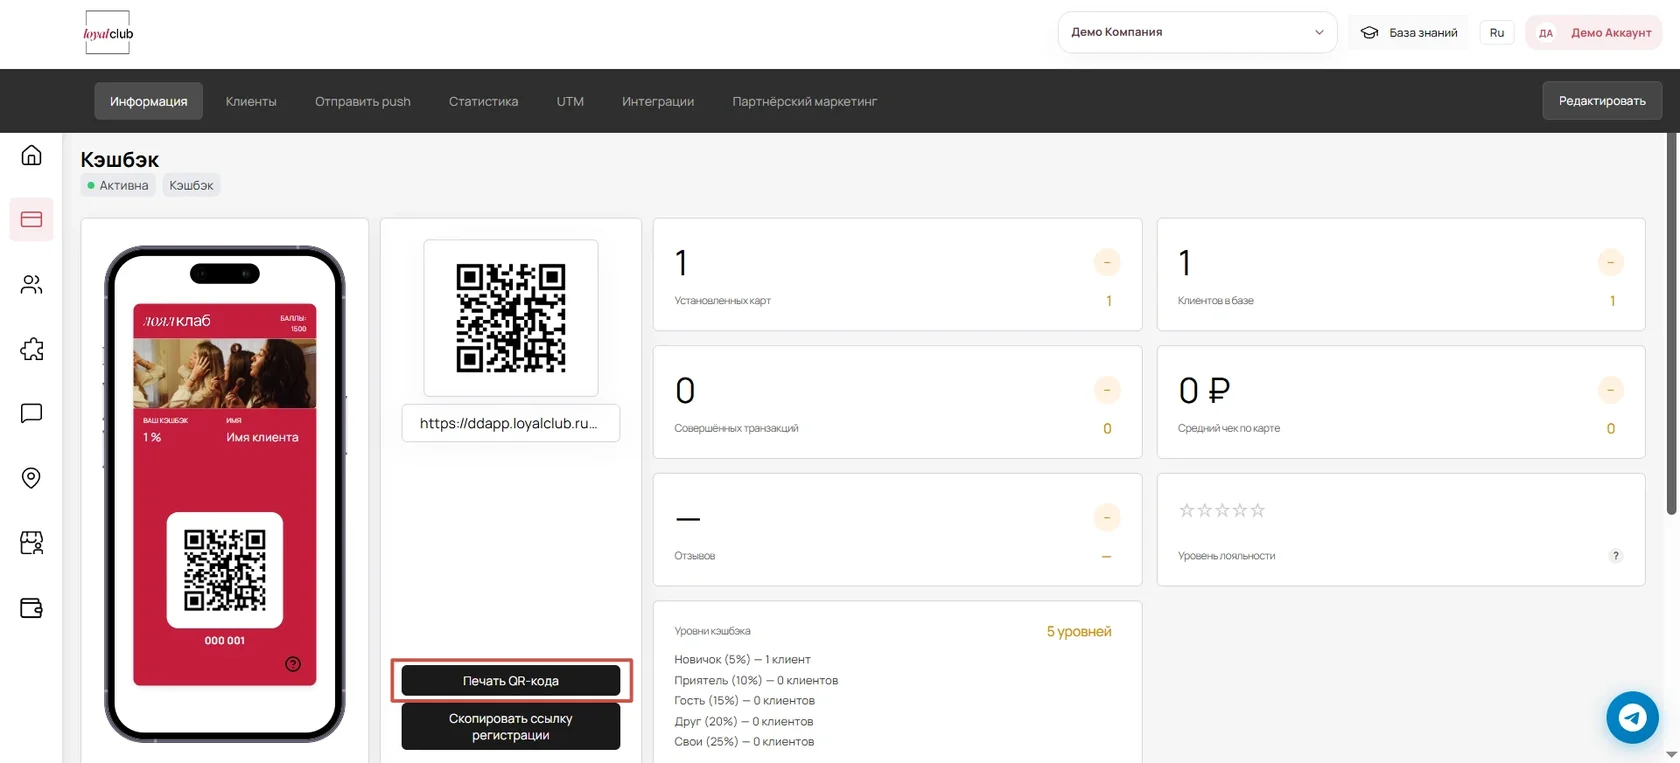1680x763 pixels.
Task: Click the Друг (20%) — 0 клиентов row
Action: (743, 722)
